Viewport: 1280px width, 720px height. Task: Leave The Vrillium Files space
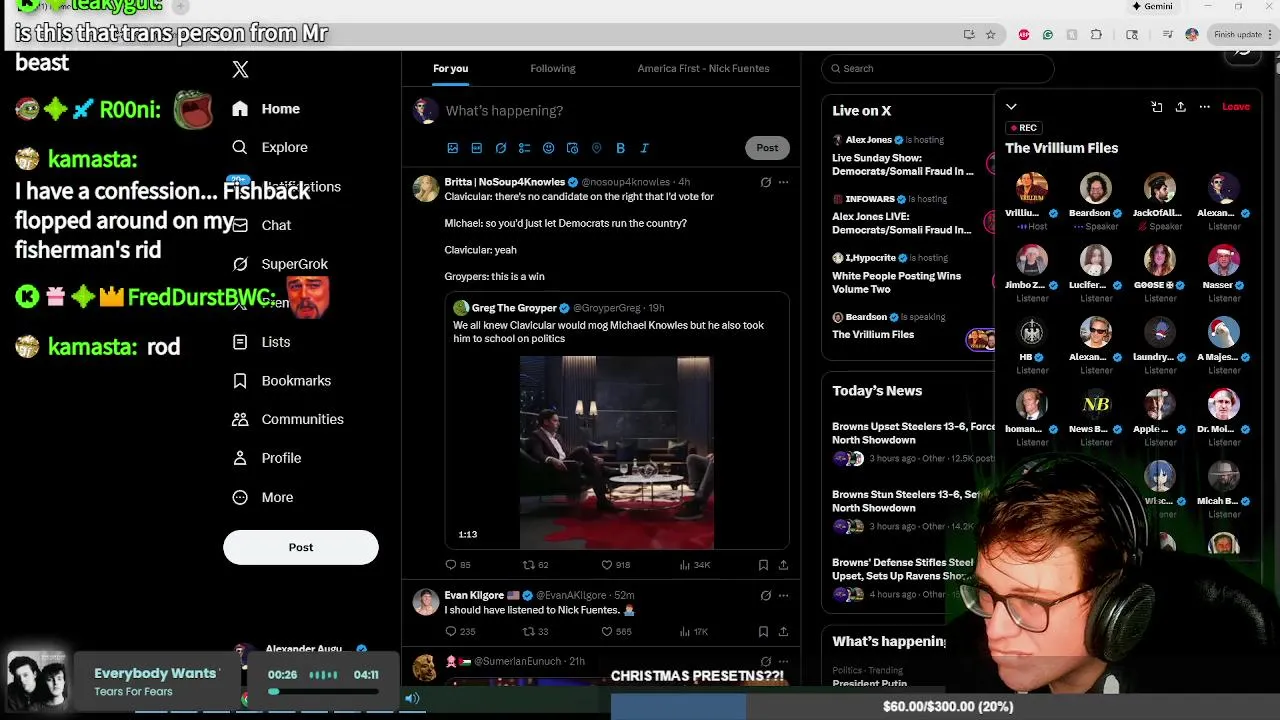[1236, 107]
